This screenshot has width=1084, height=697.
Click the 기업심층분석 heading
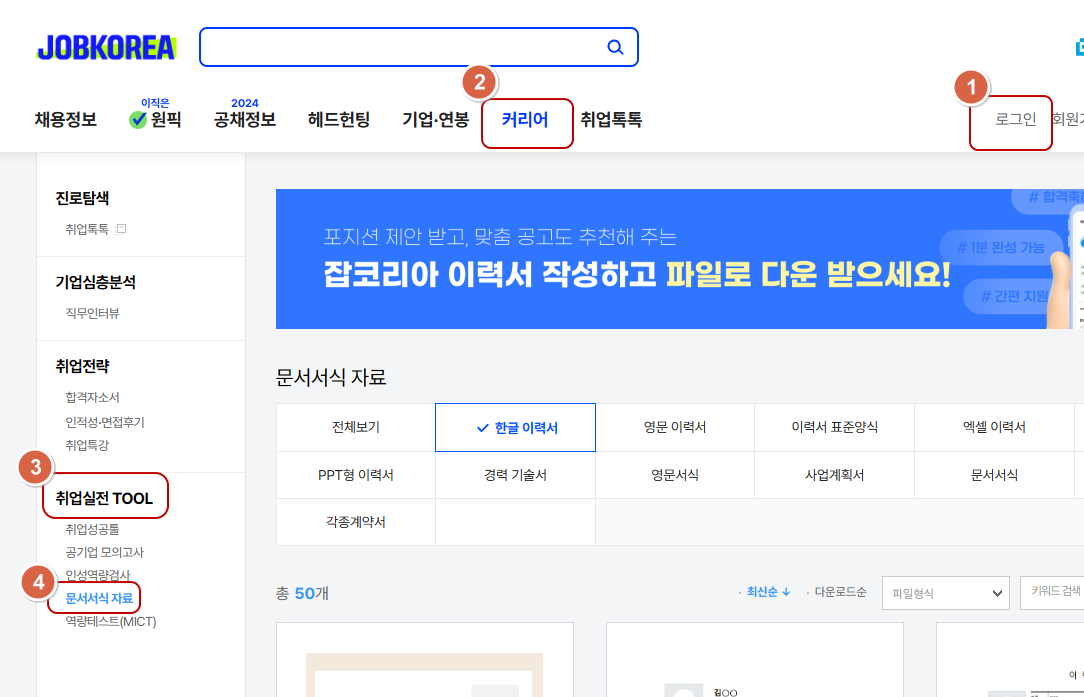[95, 282]
